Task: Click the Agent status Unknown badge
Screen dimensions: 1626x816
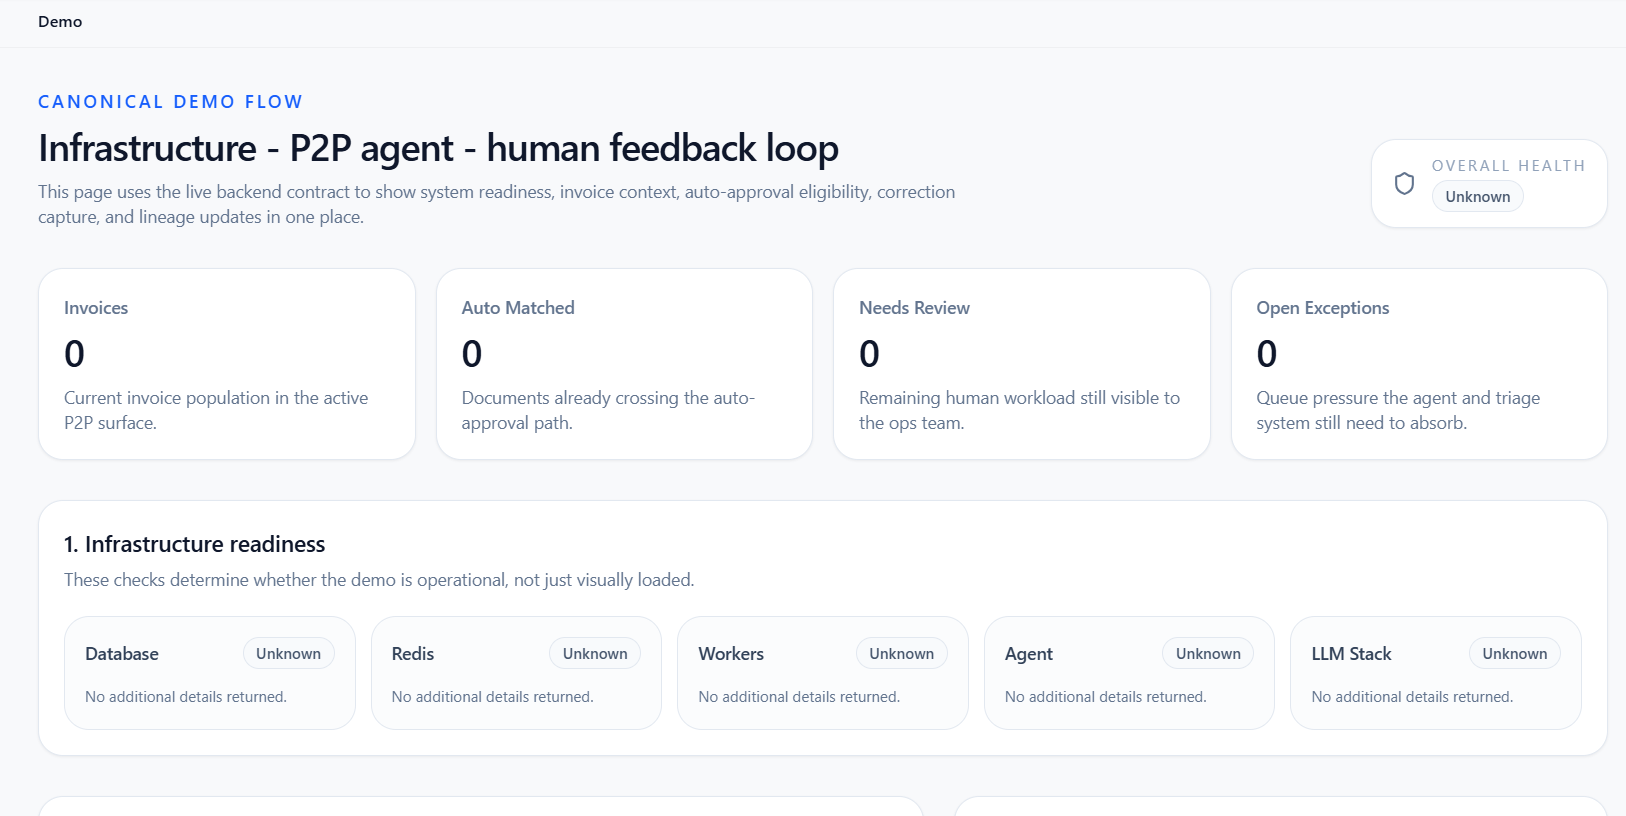Action: click(x=1208, y=654)
